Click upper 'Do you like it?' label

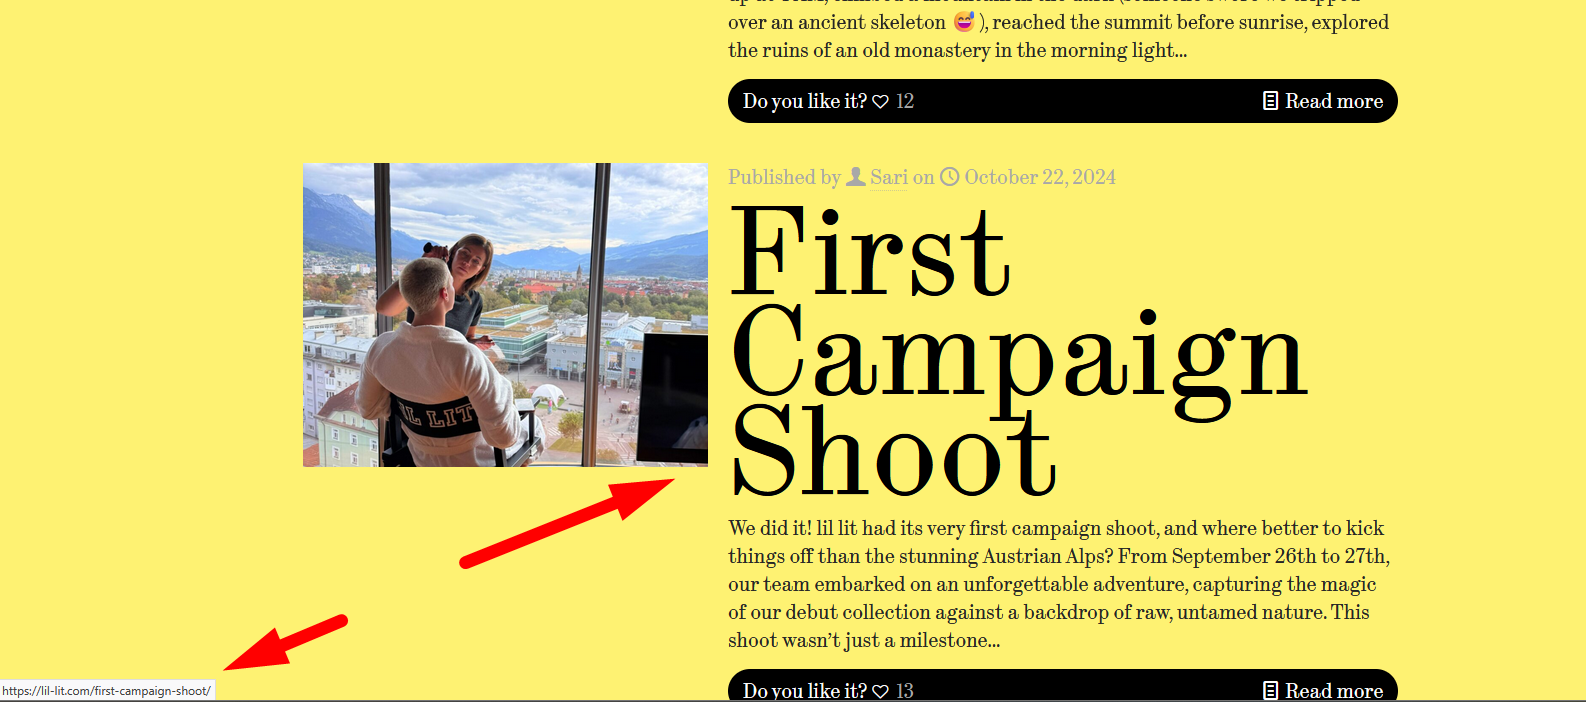805,101
